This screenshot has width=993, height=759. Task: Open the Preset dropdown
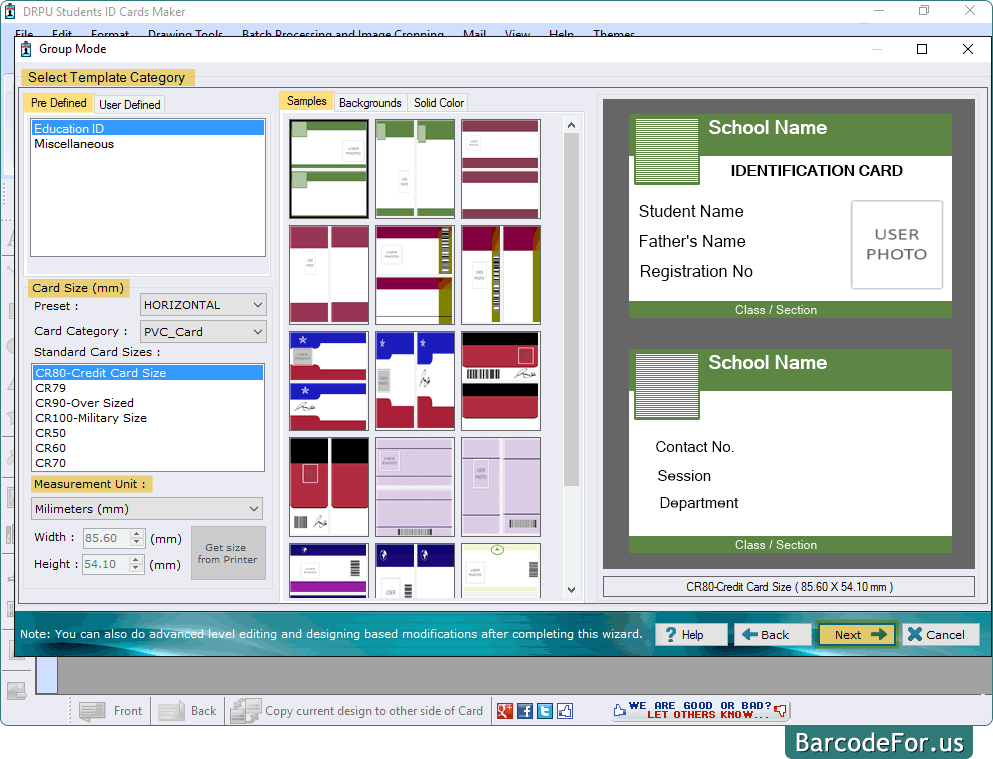[x=203, y=304]
